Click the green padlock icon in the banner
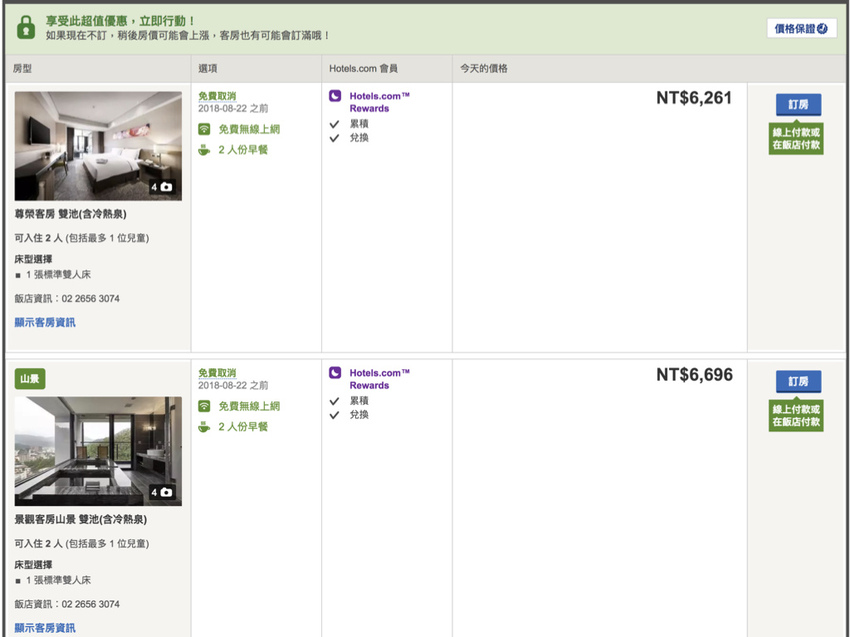 pyautogui.click(x=25, y=27)
